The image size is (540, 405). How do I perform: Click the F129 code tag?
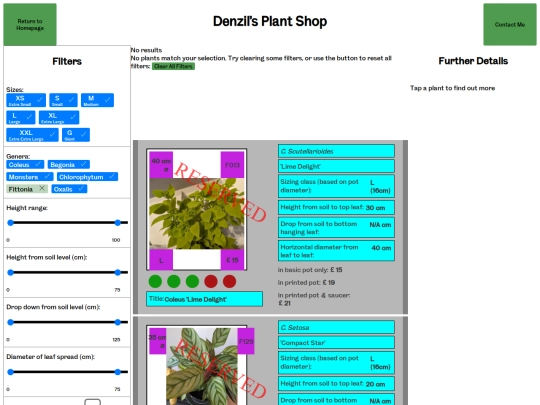coord(246,341)
